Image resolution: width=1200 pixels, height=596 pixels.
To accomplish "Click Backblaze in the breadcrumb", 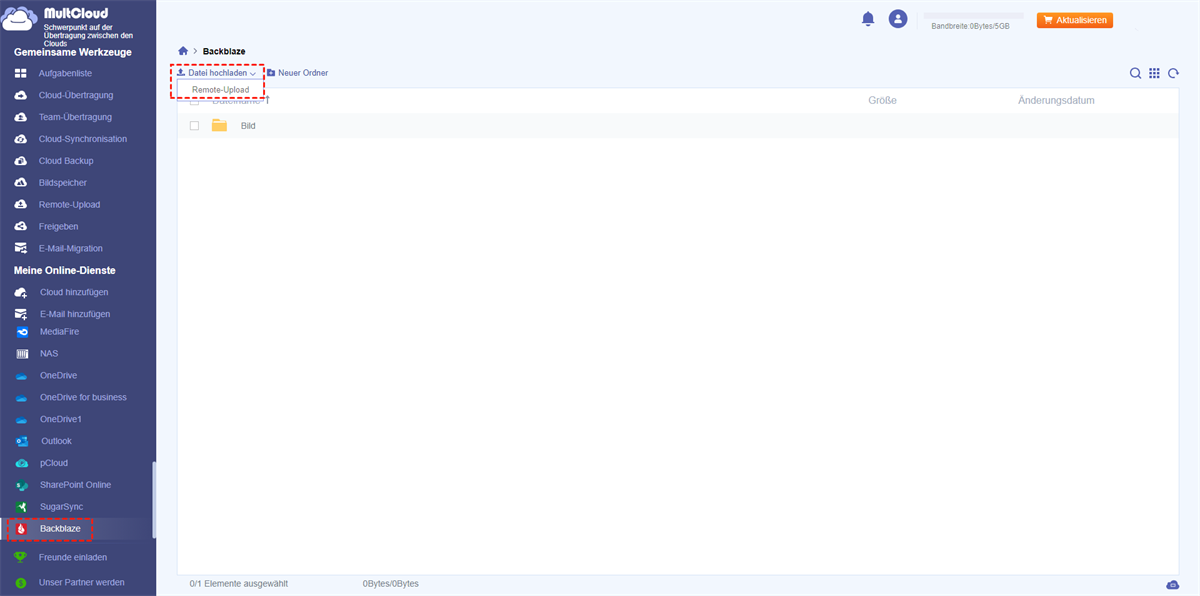I will [224, 51].
